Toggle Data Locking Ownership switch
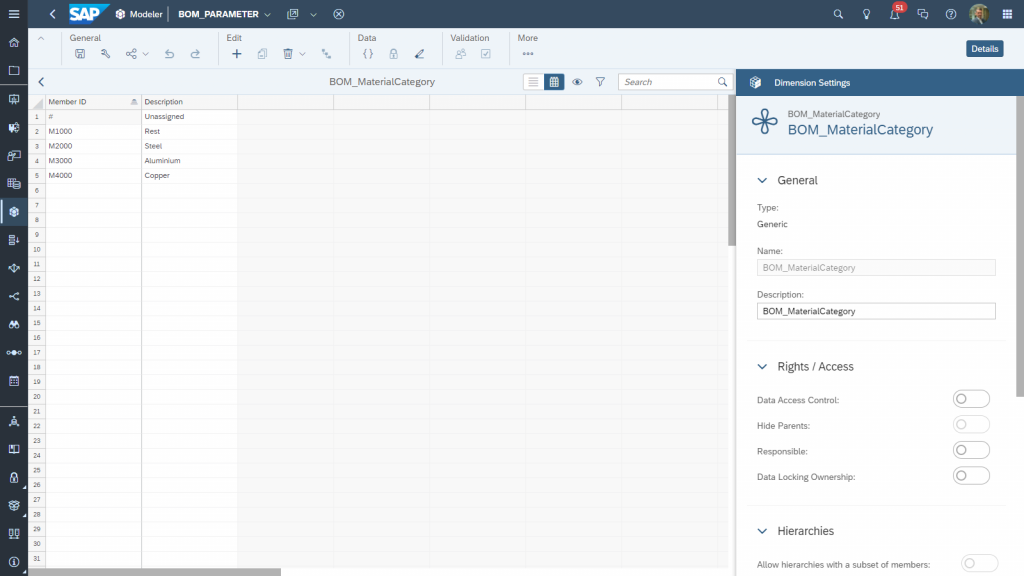The image size is (1024, 576). pos(971,476)
